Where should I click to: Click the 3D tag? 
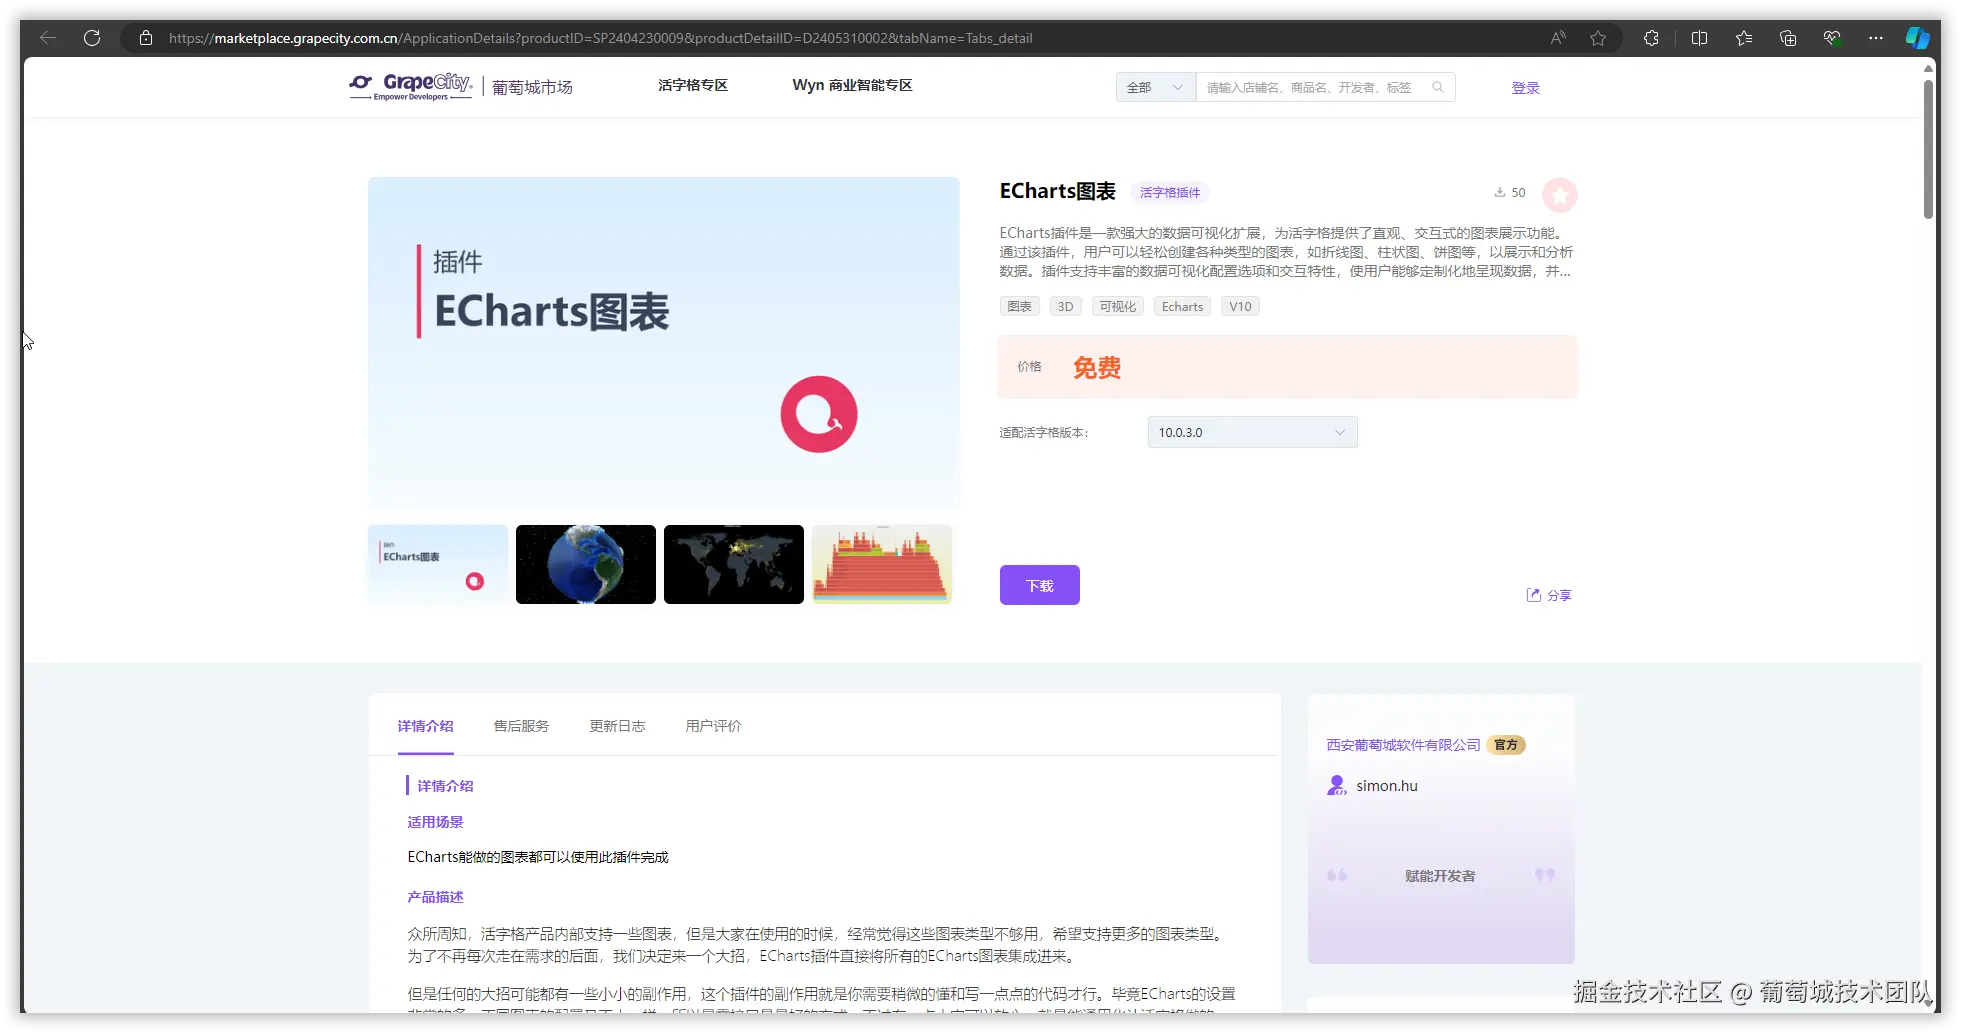[1066, 307]
